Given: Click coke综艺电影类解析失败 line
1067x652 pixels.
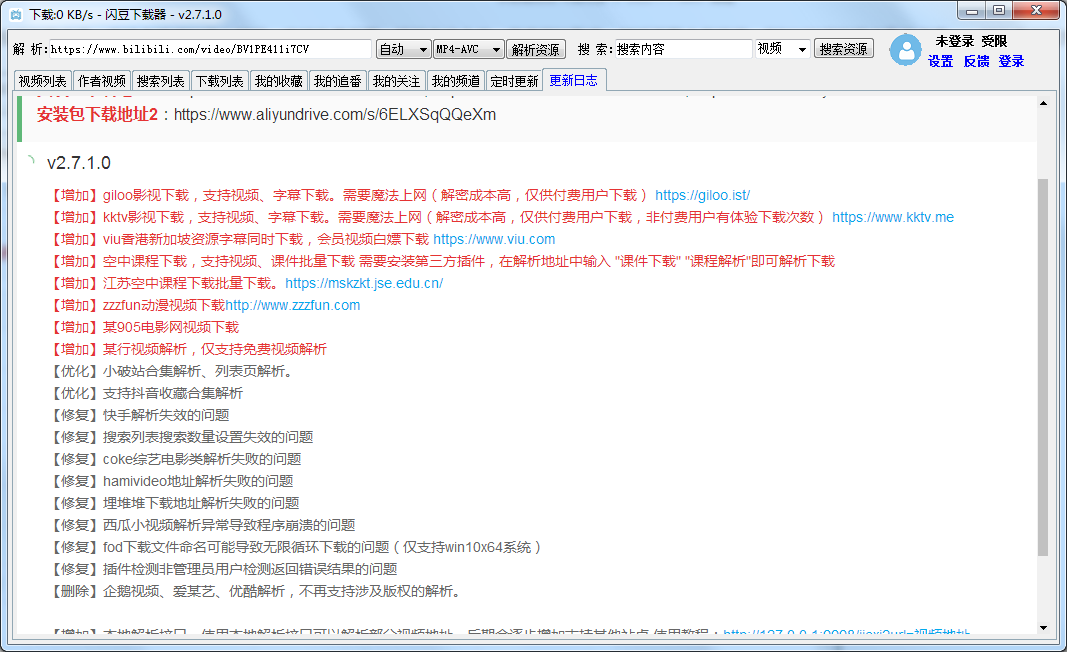Looking at the screenshot, I should pos(175,459).
